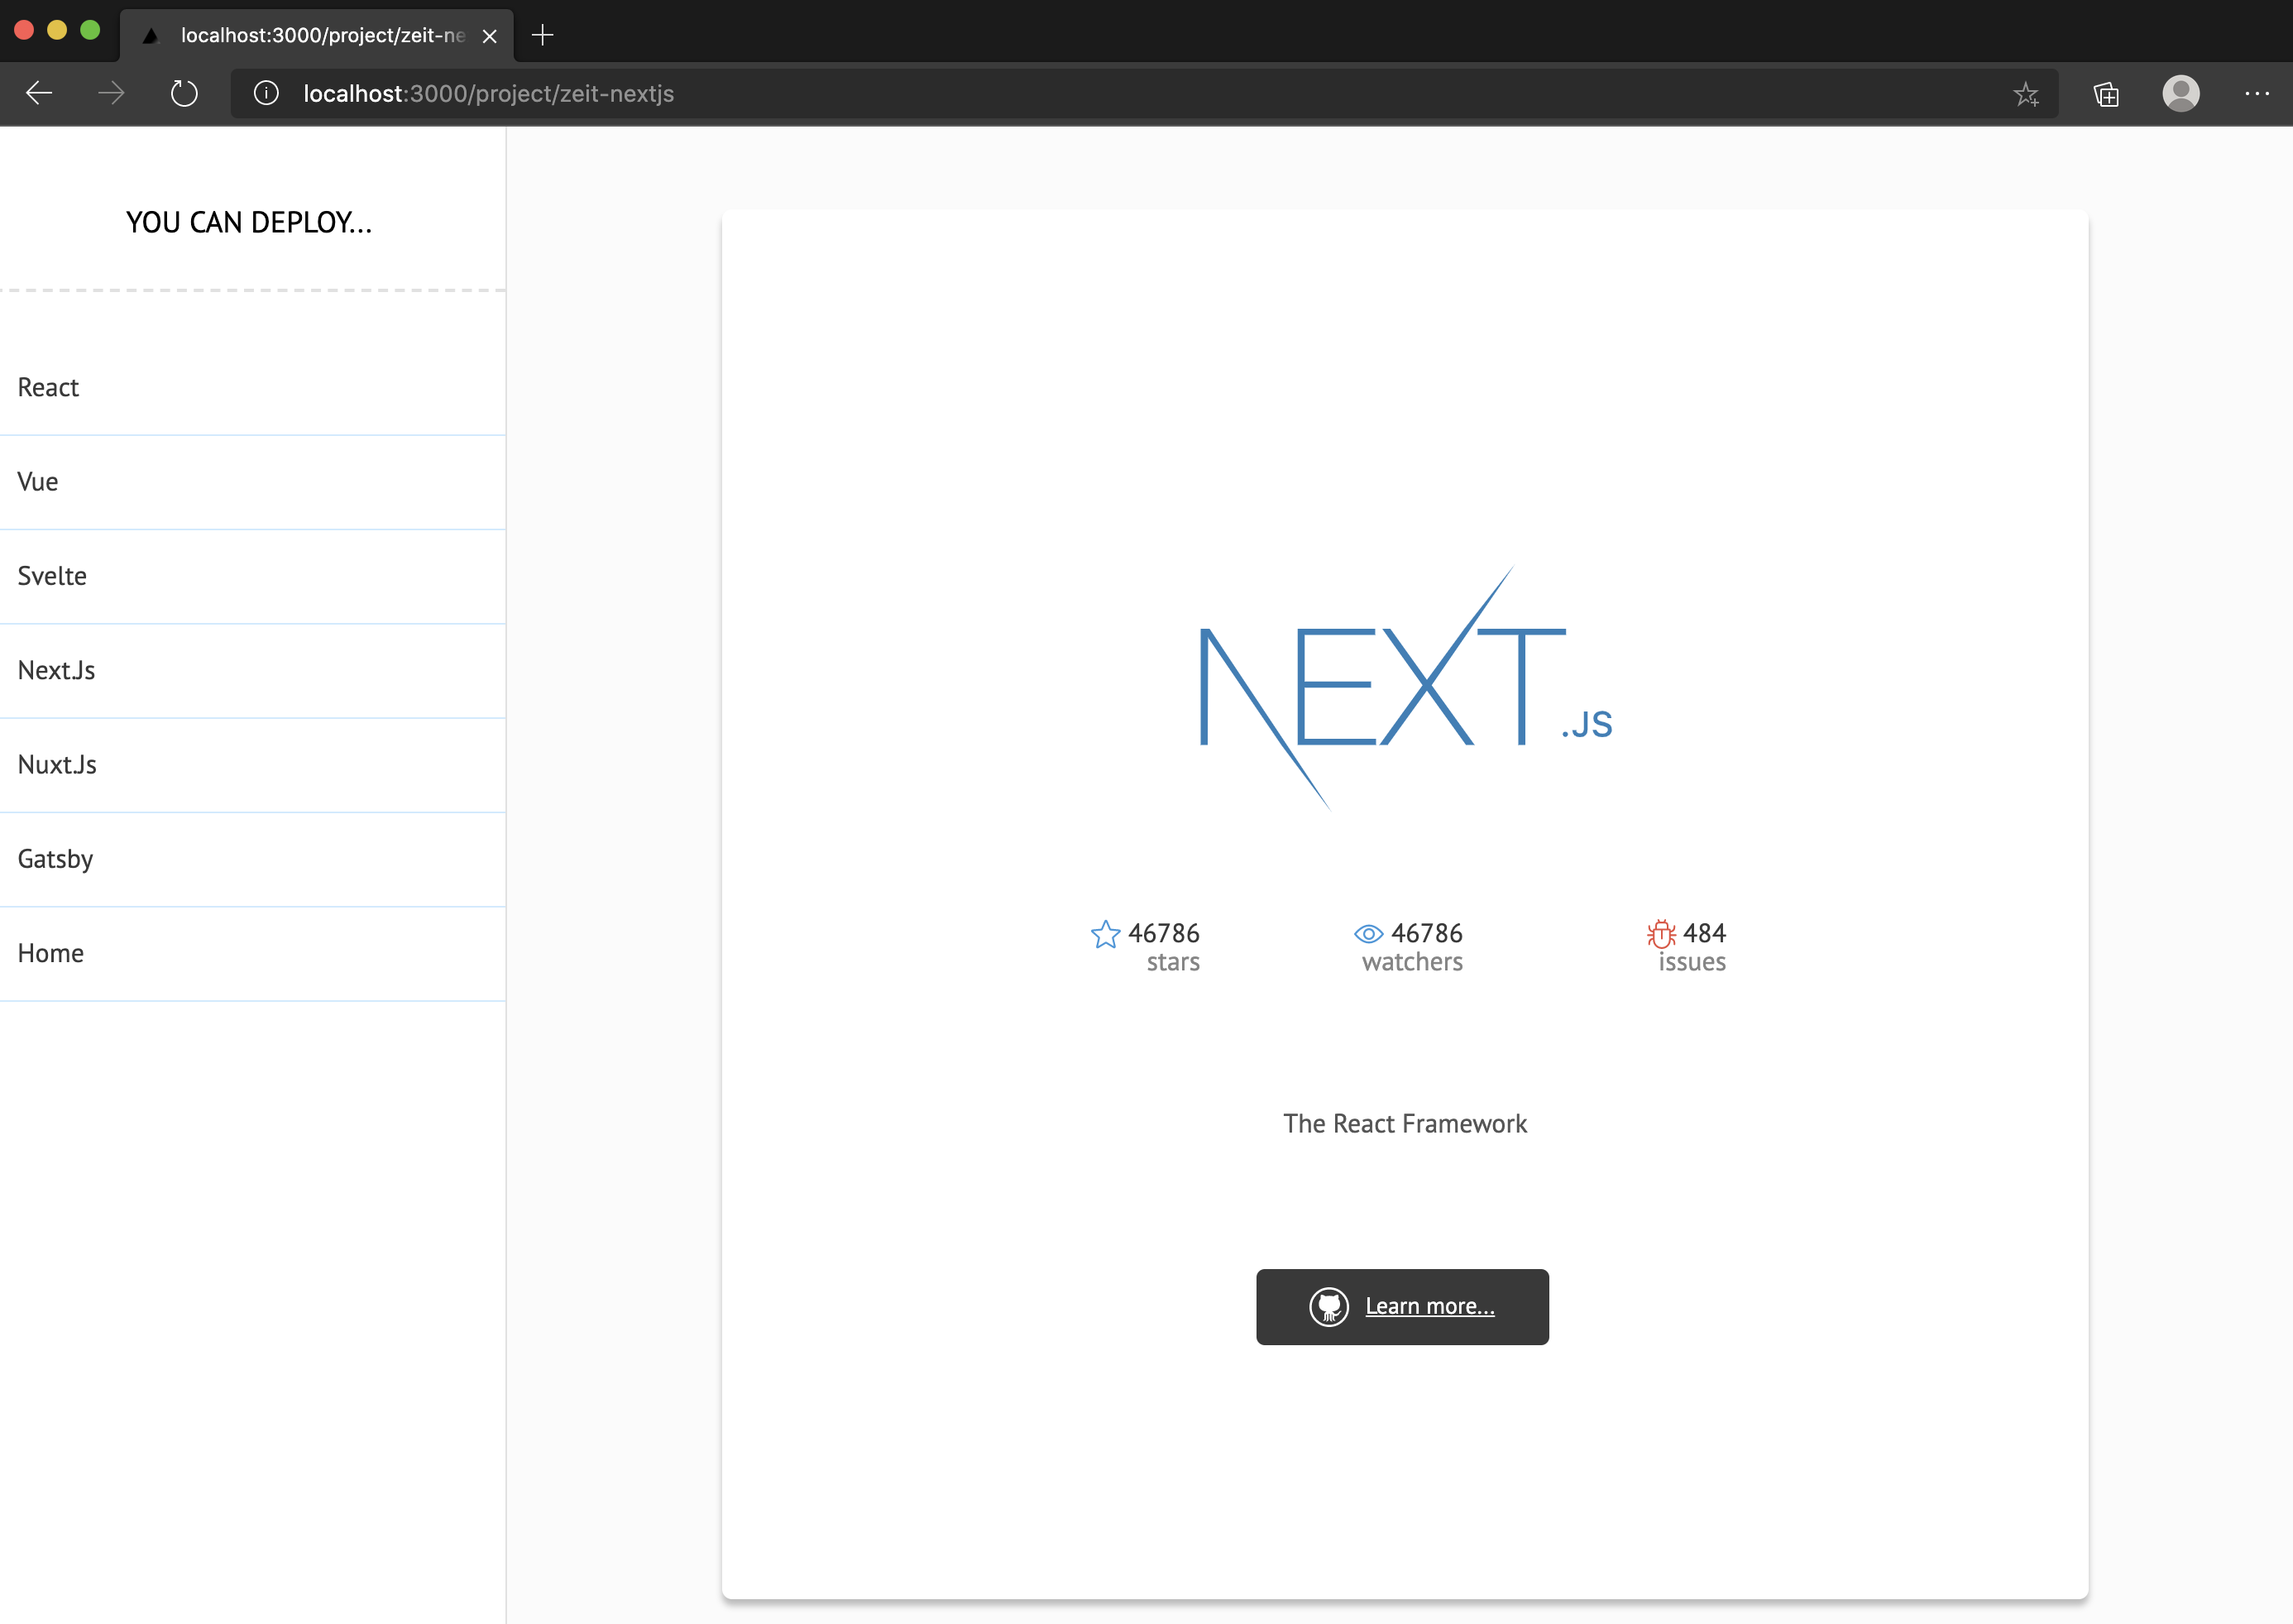Screen dimensions: 2293x1624
Task: Click the globe icon on Learn more button
Action: coord(1332,1305)
